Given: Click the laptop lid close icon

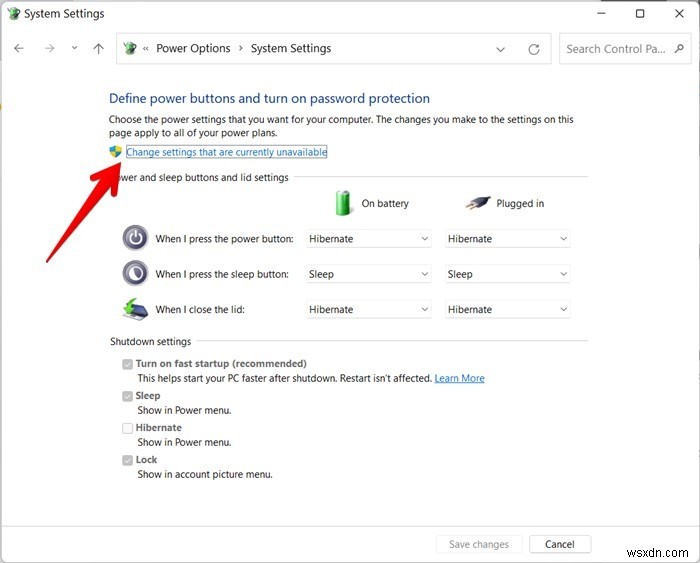Looking at the screenshot, I should point(135,309).
